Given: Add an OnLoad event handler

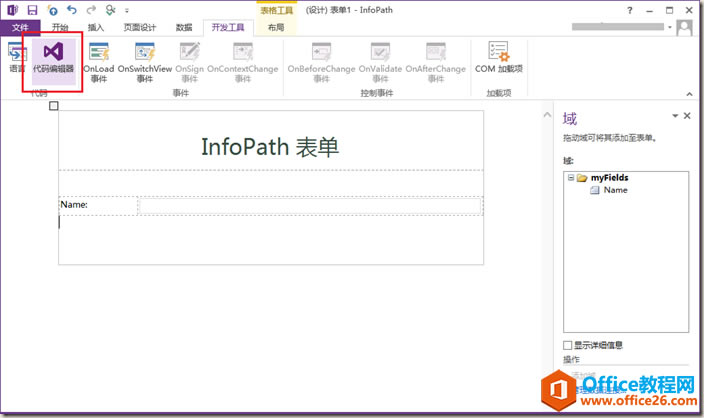Looking at the screenshot, I should [x=99, y=62].
